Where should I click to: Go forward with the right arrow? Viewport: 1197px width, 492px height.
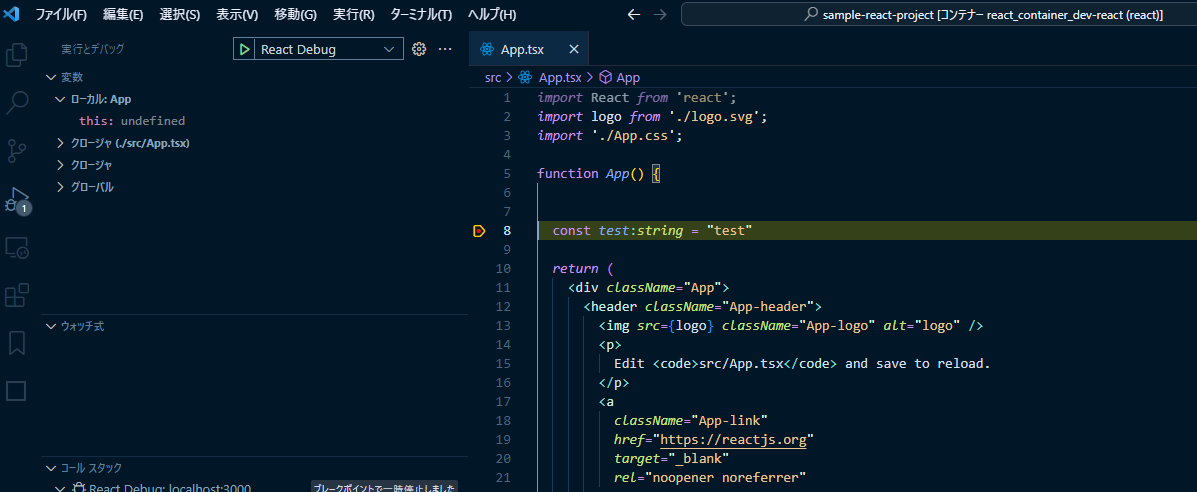pos(660,15)
